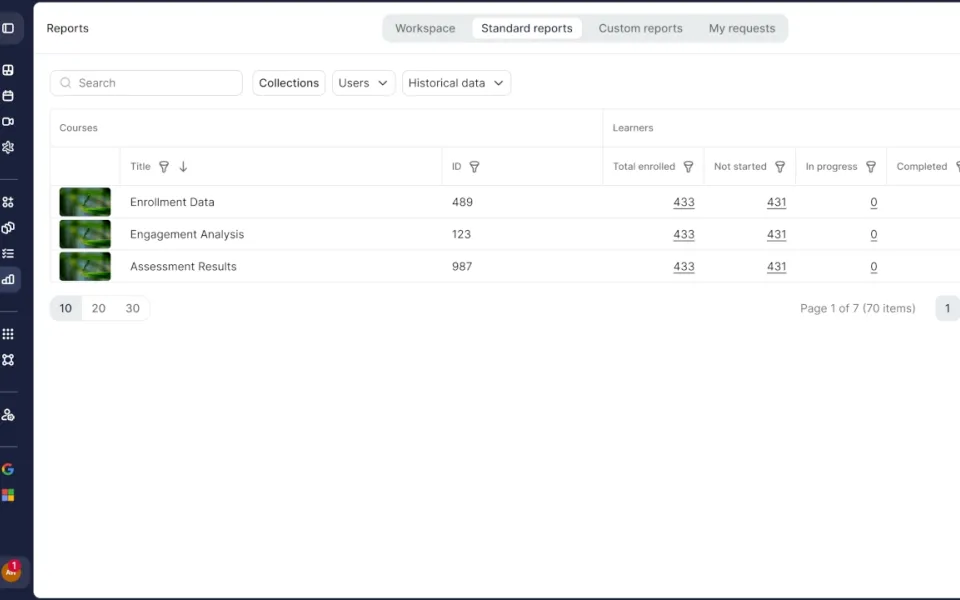Click the Search input field
This screenshot has height=600, width=960.
pyautogui.click(x=146, y=83)
